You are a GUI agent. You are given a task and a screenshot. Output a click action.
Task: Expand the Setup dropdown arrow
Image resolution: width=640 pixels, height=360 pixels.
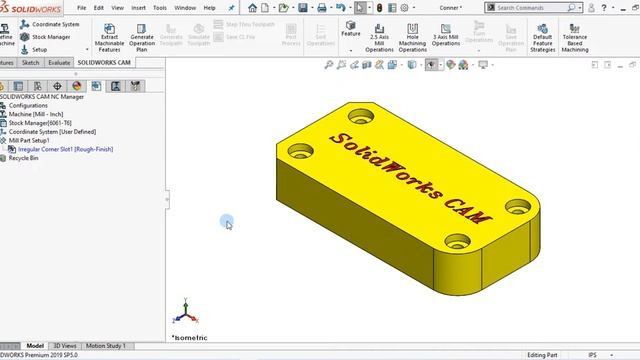[87, 49]
